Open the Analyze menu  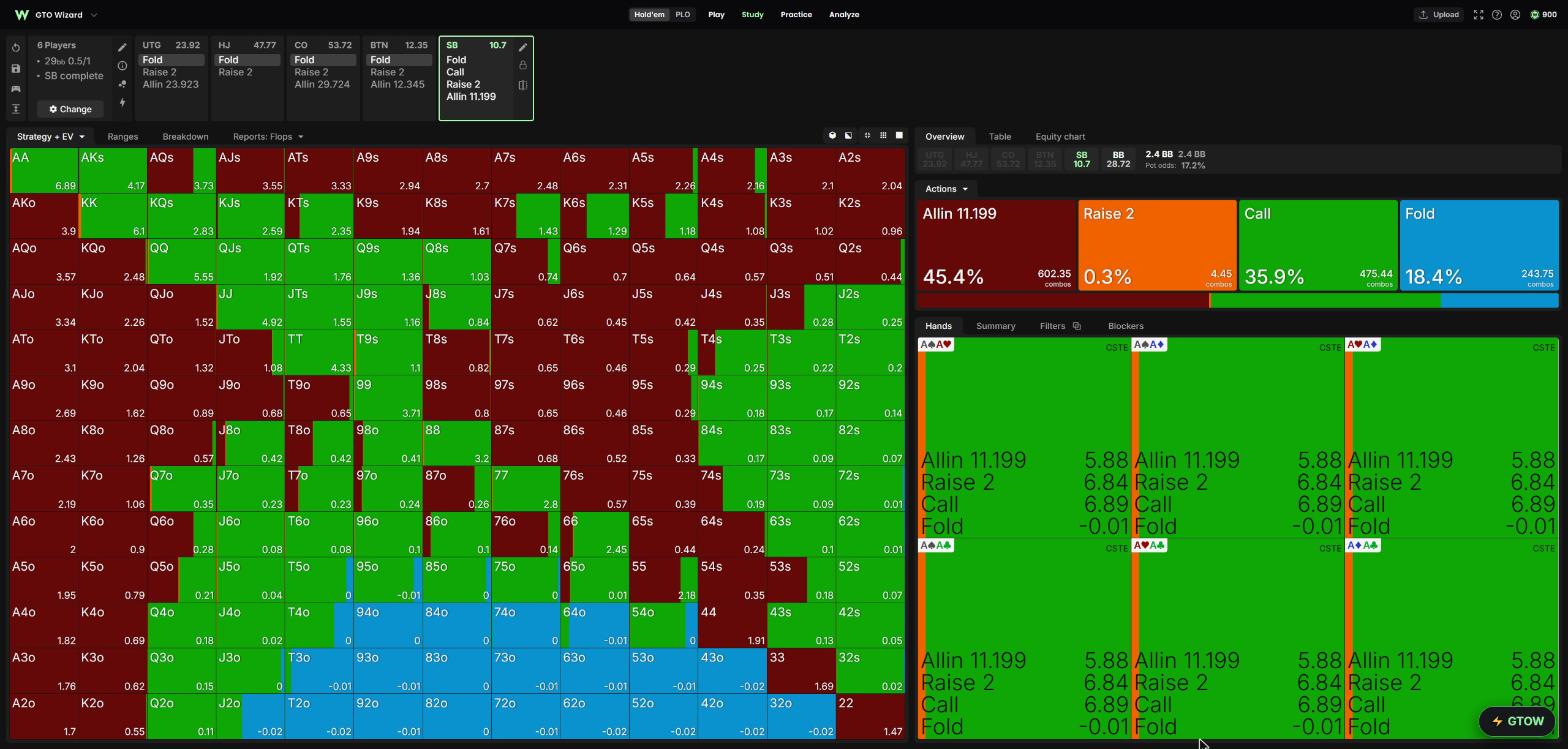click(844, 15)
